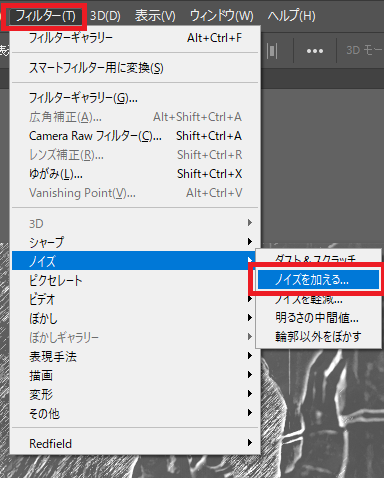Screen dimensions: 384x478
Task: Choose ノイズを加える... option
Action: tap(319, 280)
